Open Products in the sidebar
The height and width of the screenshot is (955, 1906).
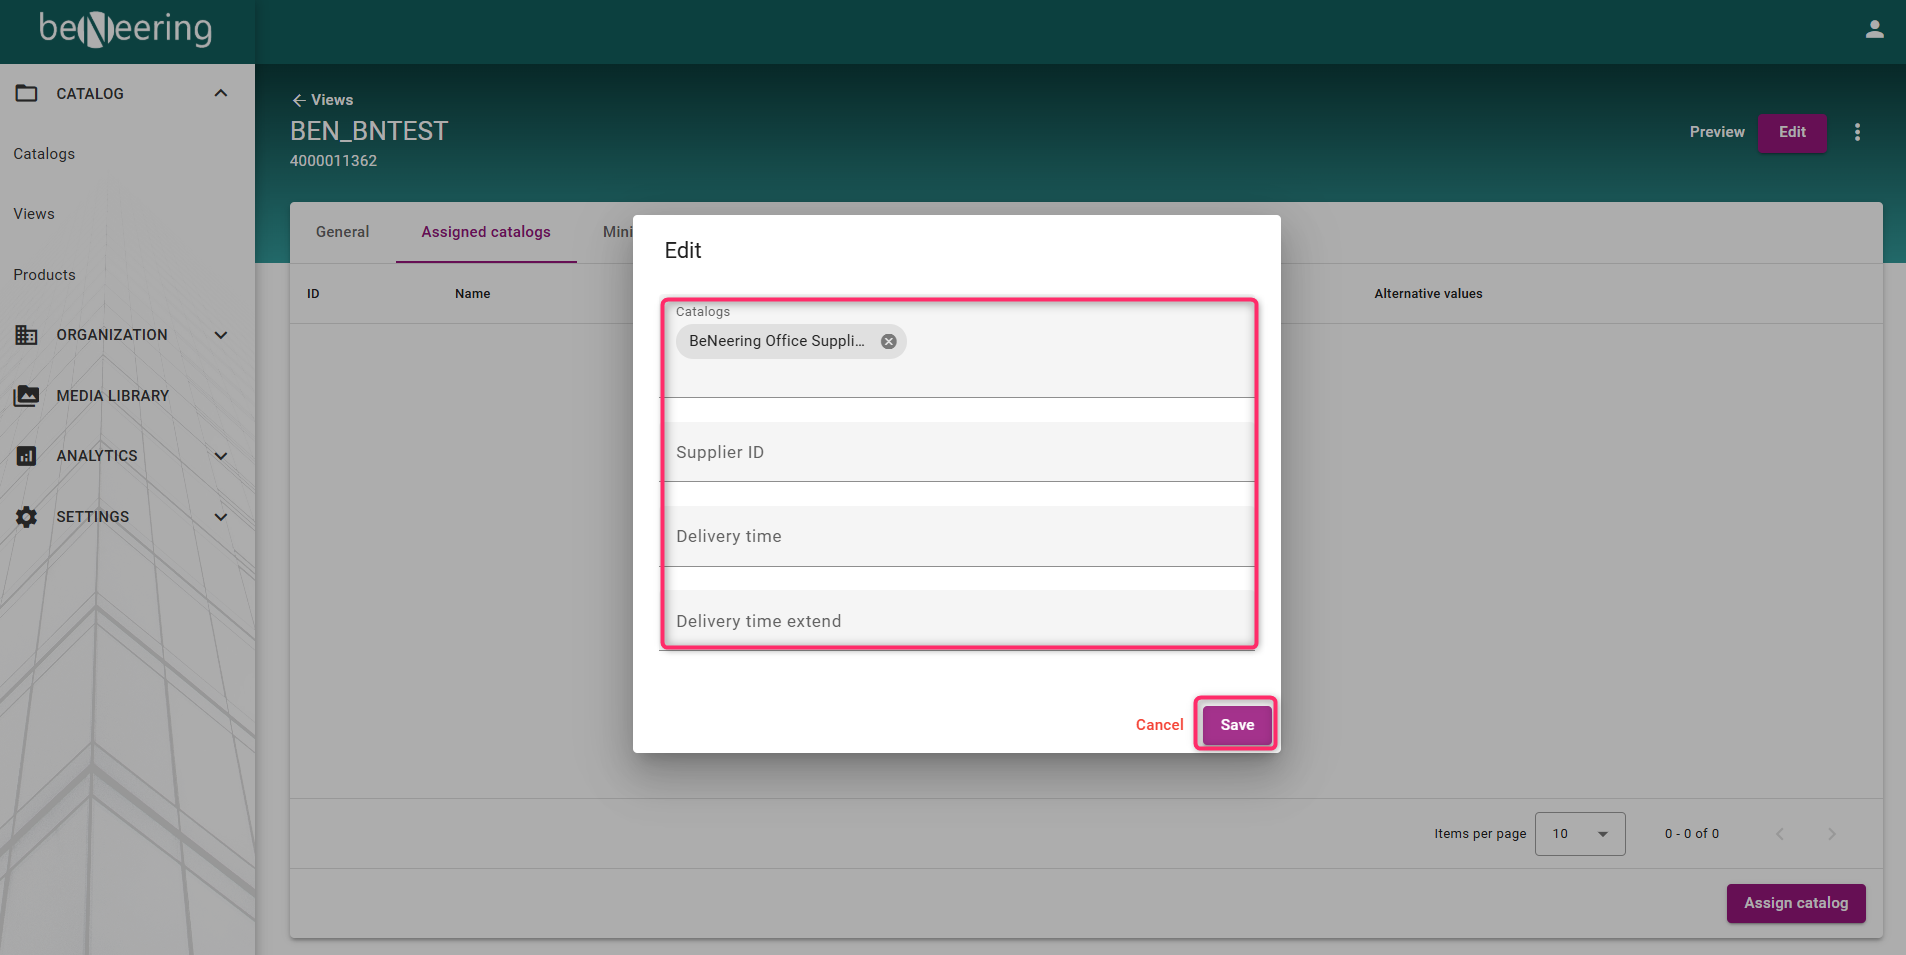(45, 275)
